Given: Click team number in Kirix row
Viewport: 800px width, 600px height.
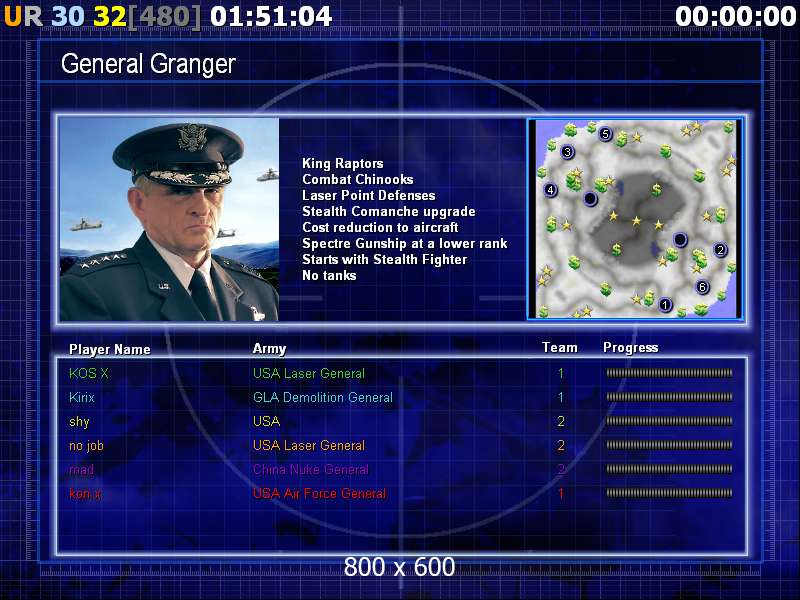Looking at the screenshot, I should tap(561, 397).
